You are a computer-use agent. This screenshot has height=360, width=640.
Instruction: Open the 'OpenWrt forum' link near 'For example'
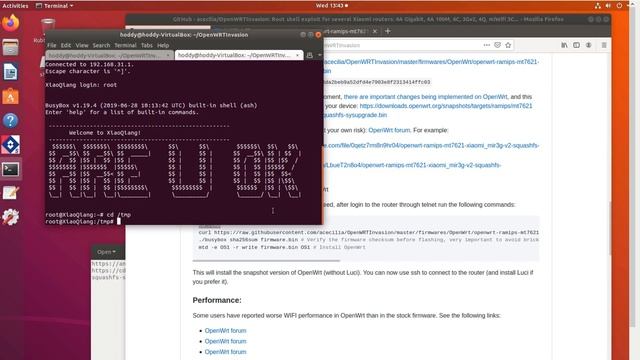click(389, 130)
